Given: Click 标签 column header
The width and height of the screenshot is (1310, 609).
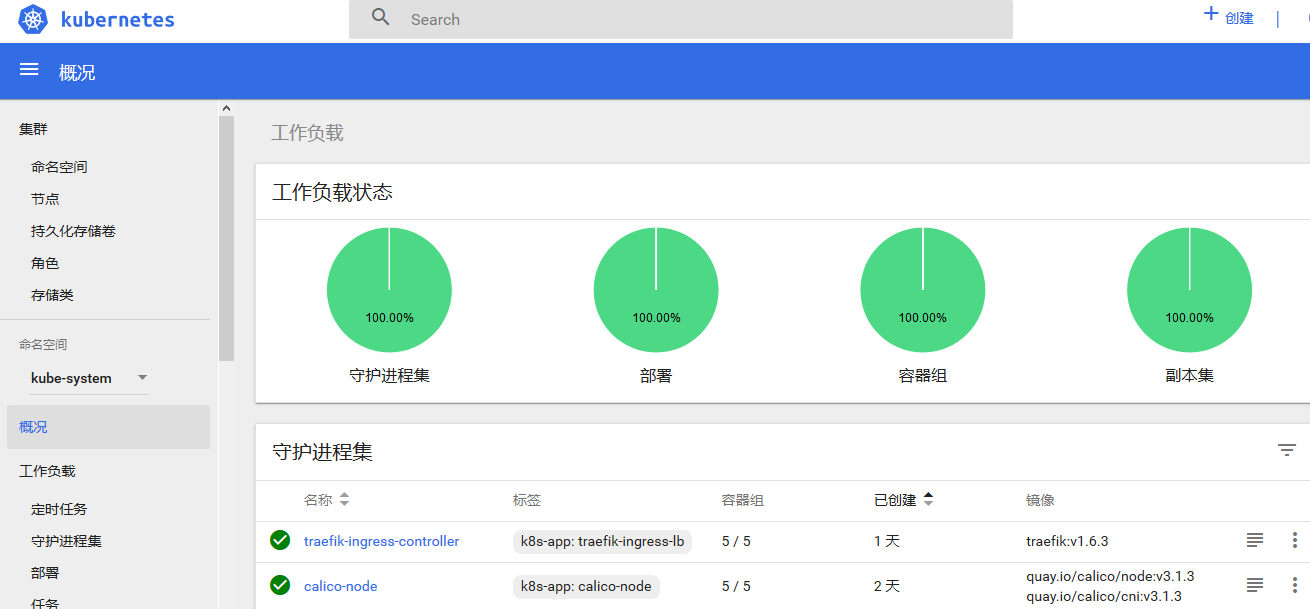Looking at the screenshot, I should click(527, 500).
